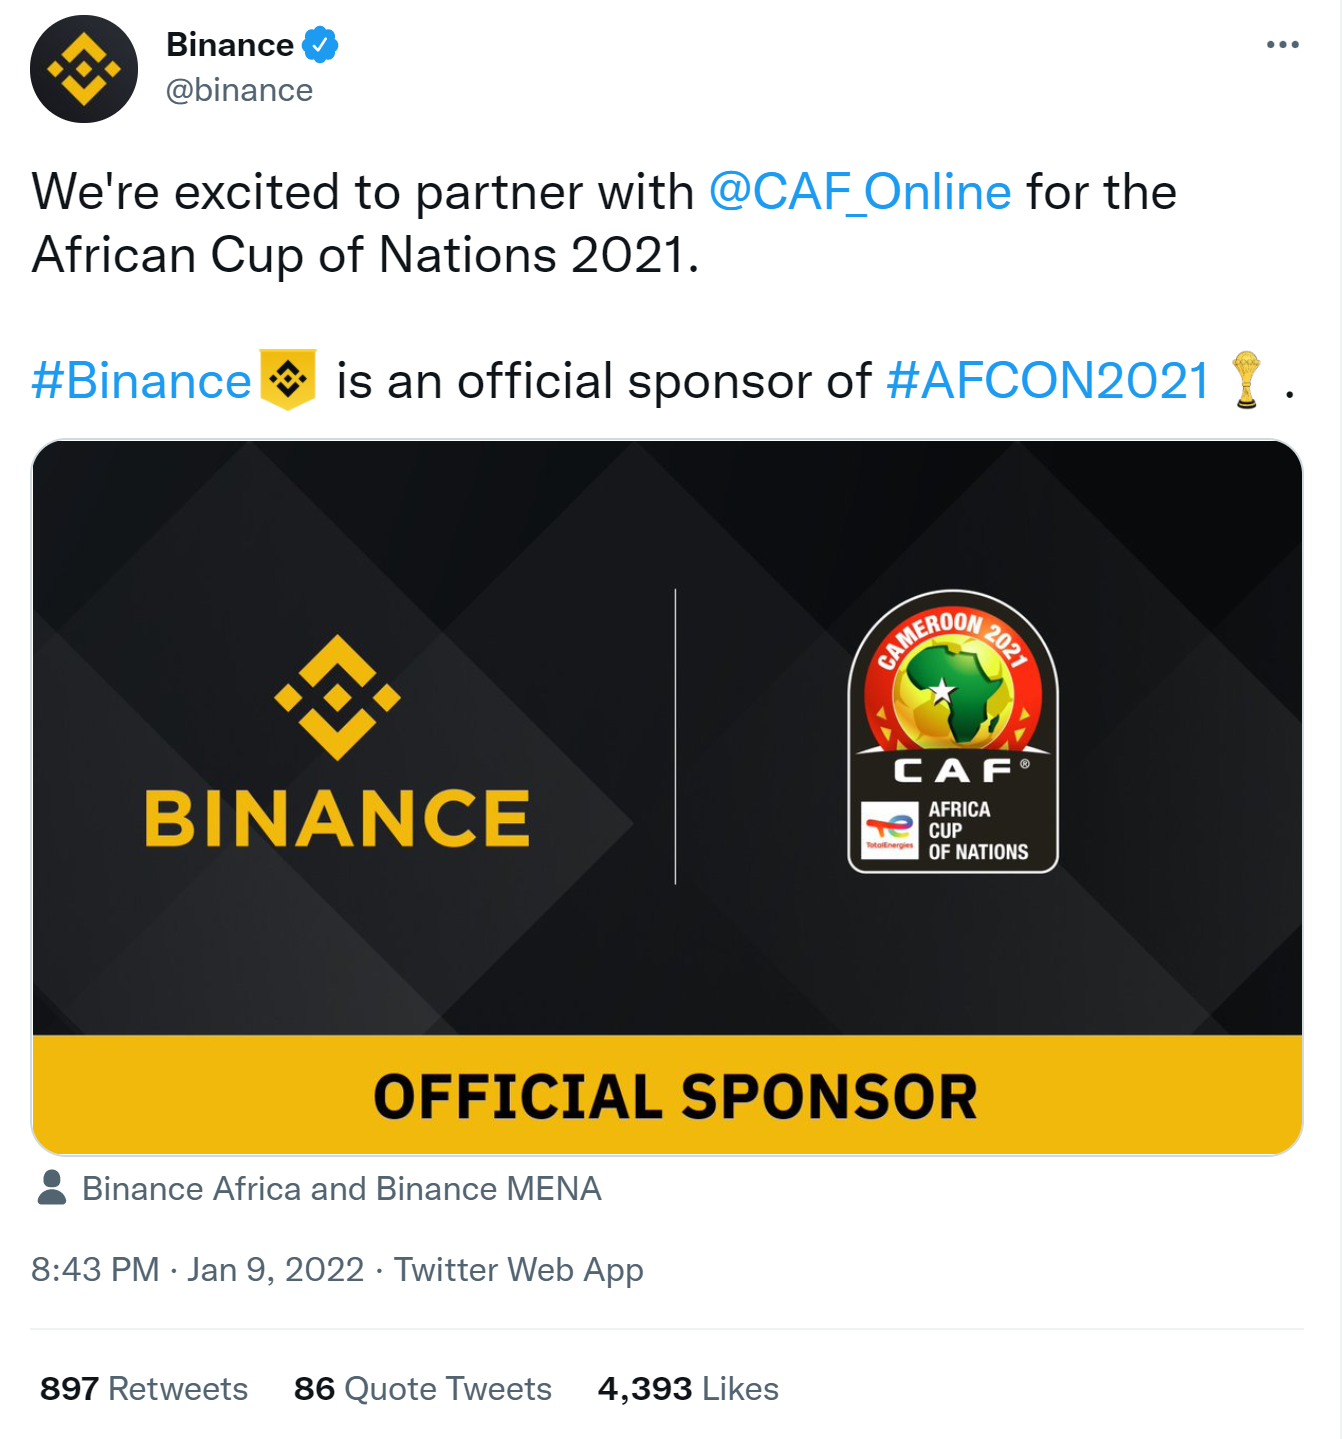View the 4,393 Likes list

(x=687, y=1389)
